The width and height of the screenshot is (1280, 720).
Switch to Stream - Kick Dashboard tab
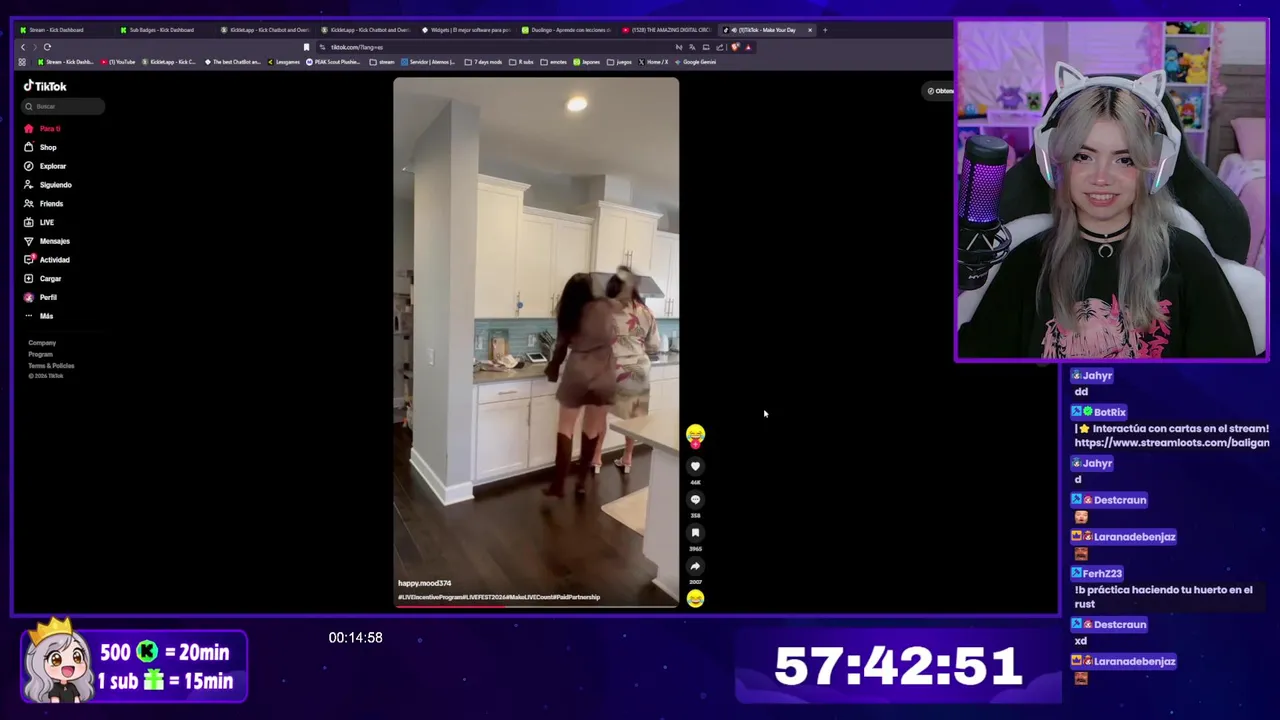point(63,30)
